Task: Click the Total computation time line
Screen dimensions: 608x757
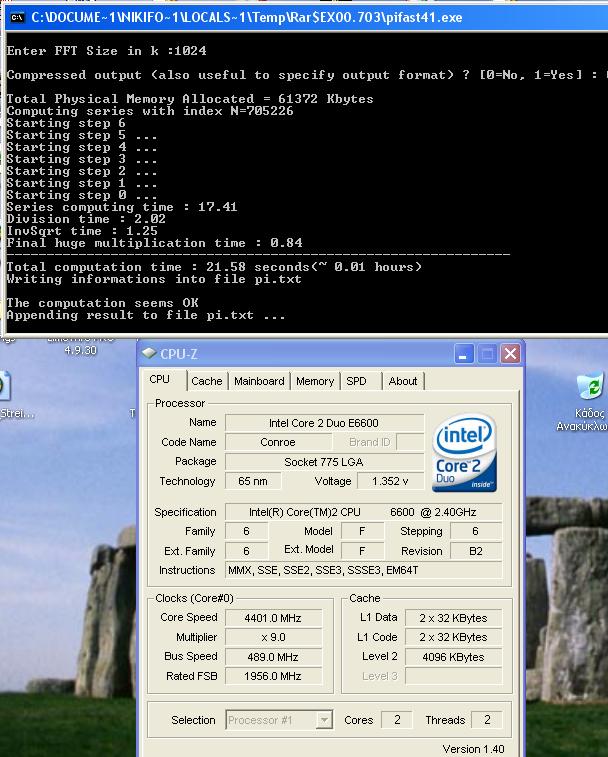Action: (x=214, y=267)
